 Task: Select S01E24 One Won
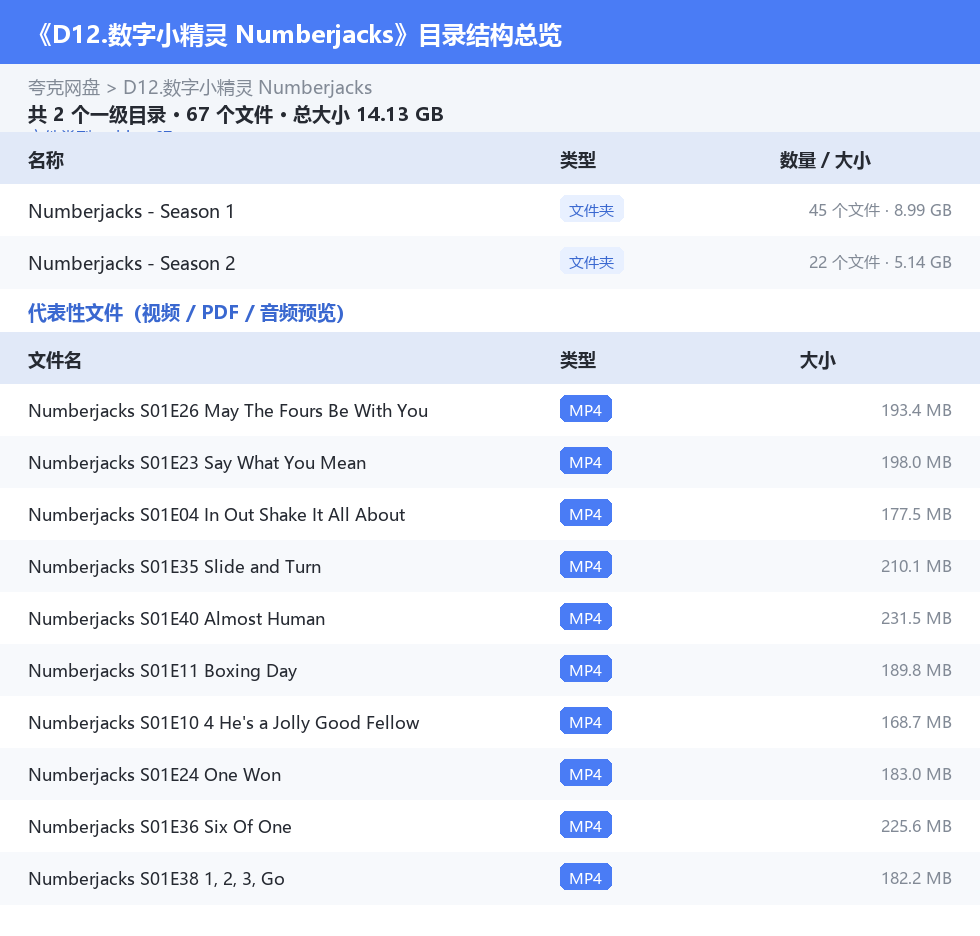pos(154,774)
